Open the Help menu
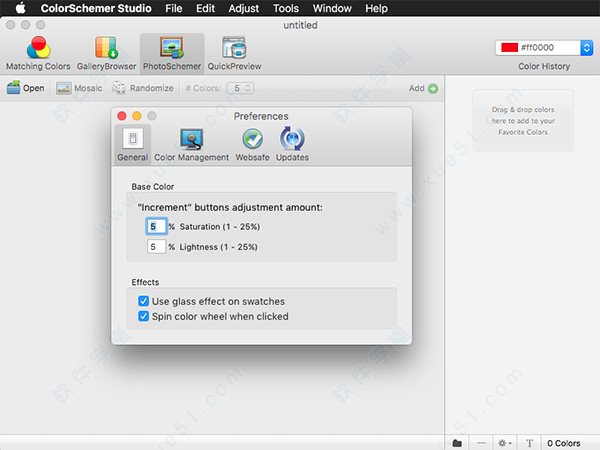Viewport: 600px width, 450px height. [x=377, y=8]
